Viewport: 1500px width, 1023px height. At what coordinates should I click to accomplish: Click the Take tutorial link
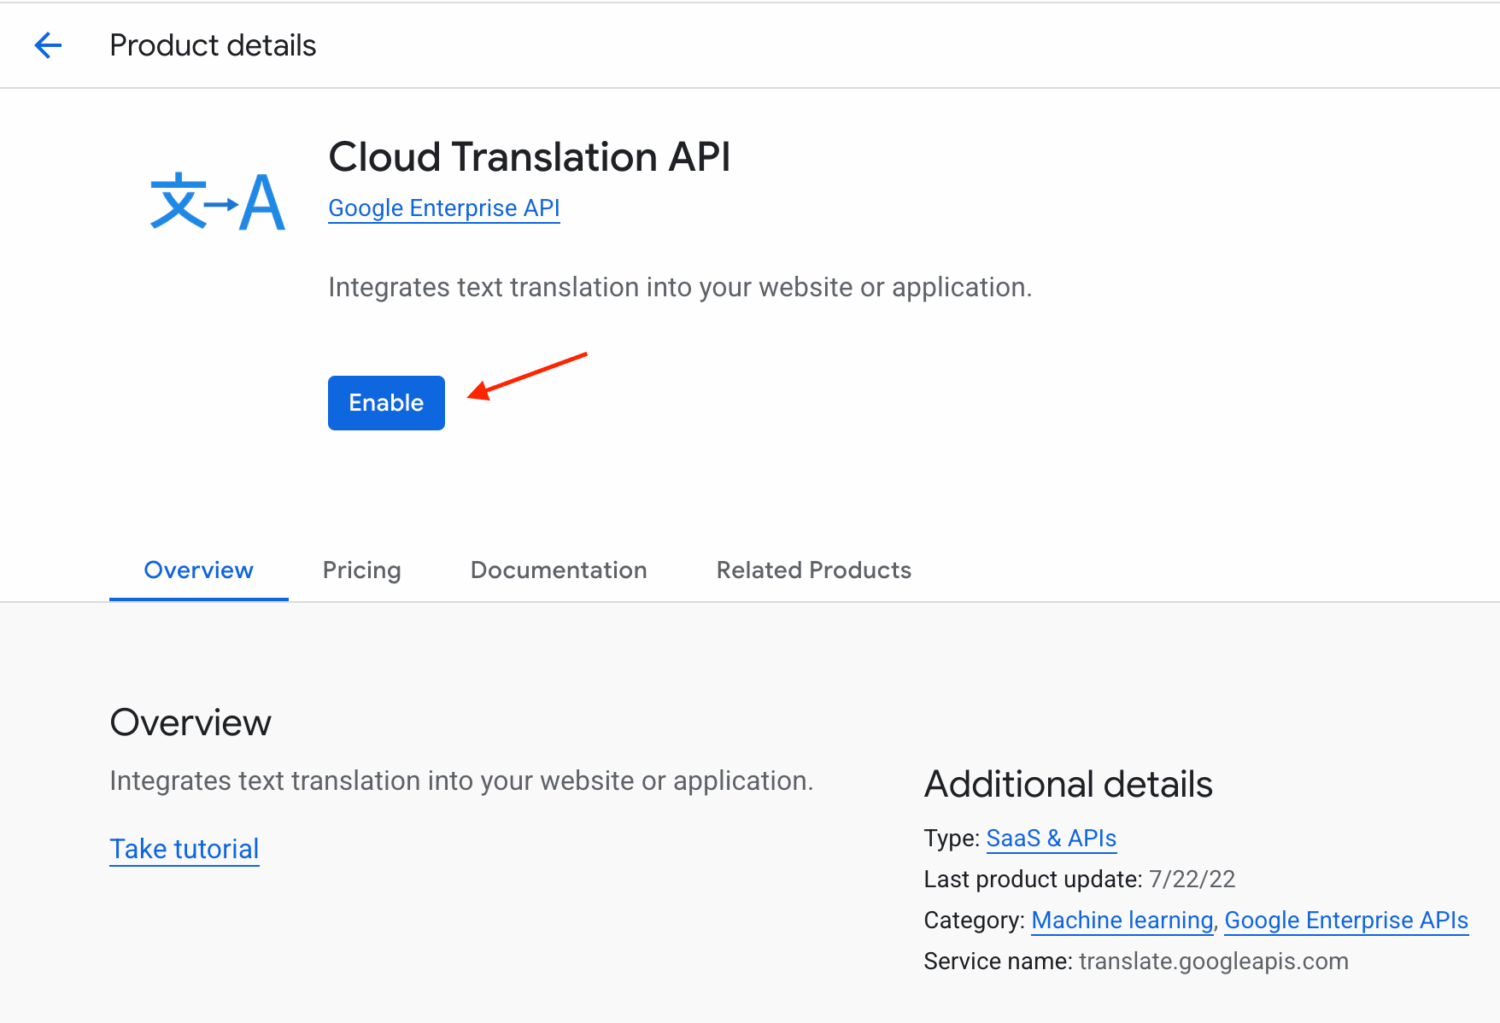184,849
